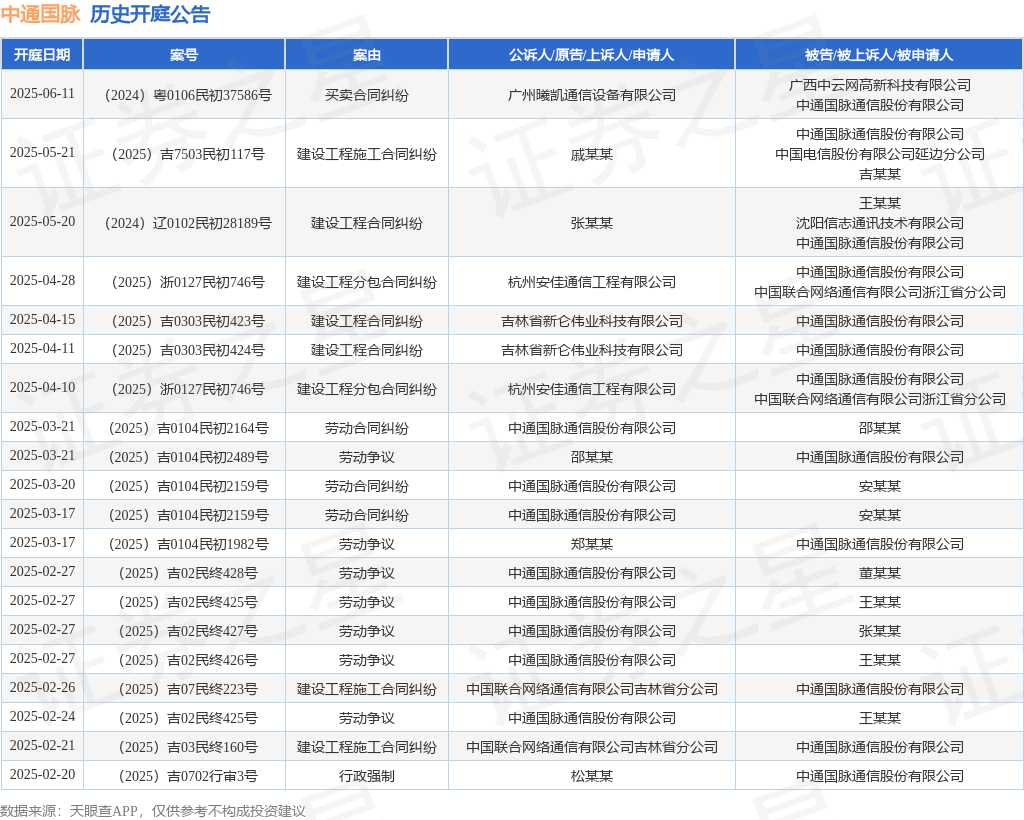Click the 历史开庭公告 heading
This screenshot has height=820, width=1024.
(150, 14)
